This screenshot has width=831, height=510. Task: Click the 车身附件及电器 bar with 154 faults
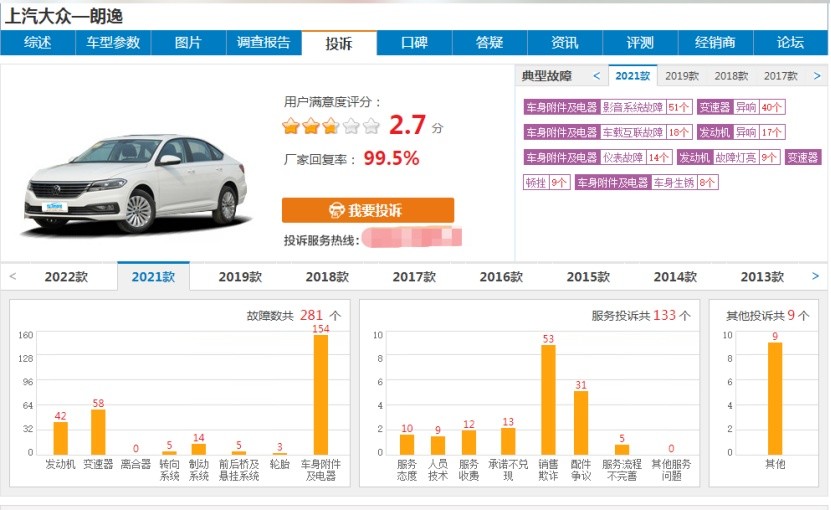coord(321,394)
